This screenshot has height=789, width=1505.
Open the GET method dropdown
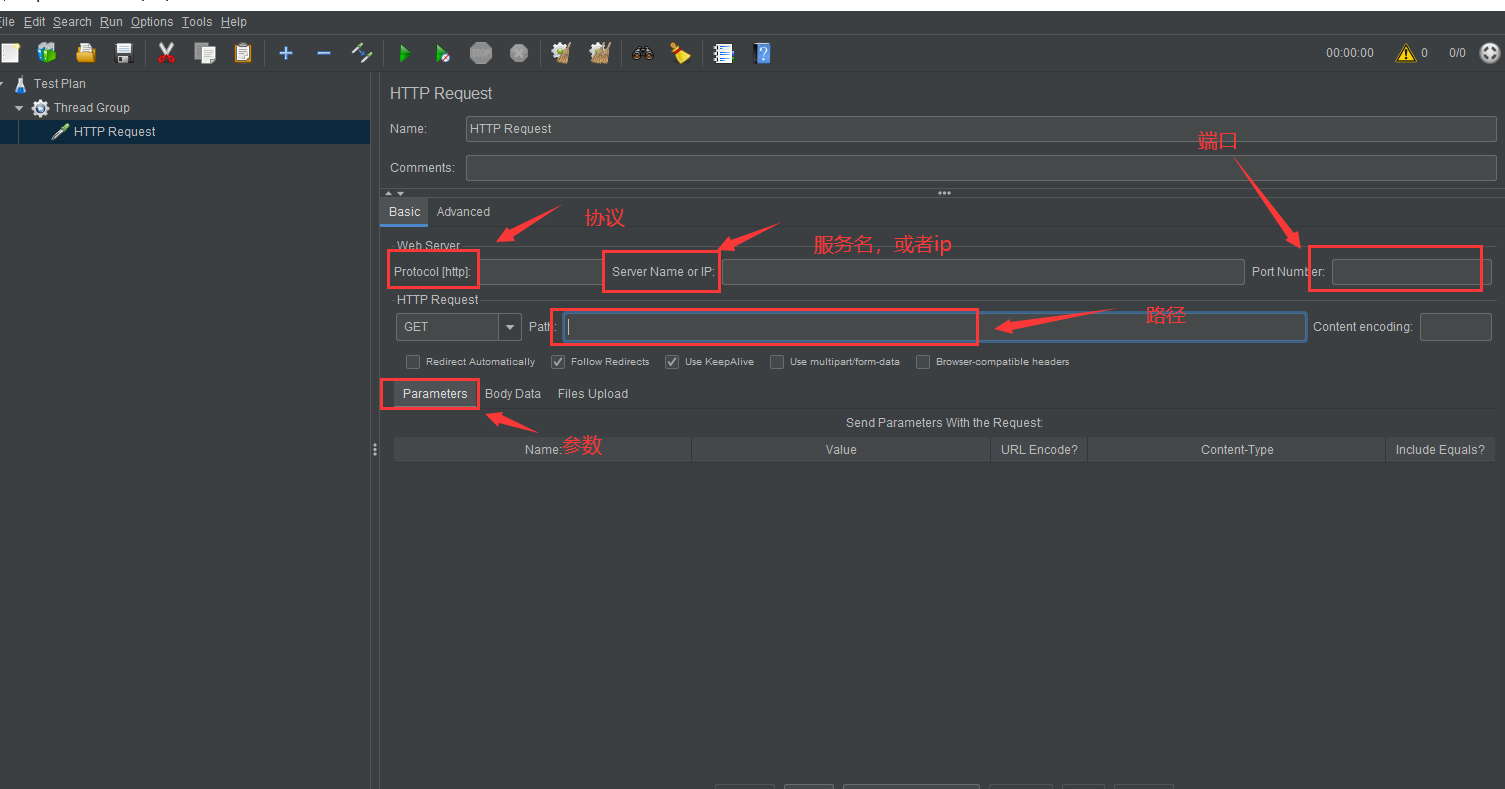click(x=510, y=327)
